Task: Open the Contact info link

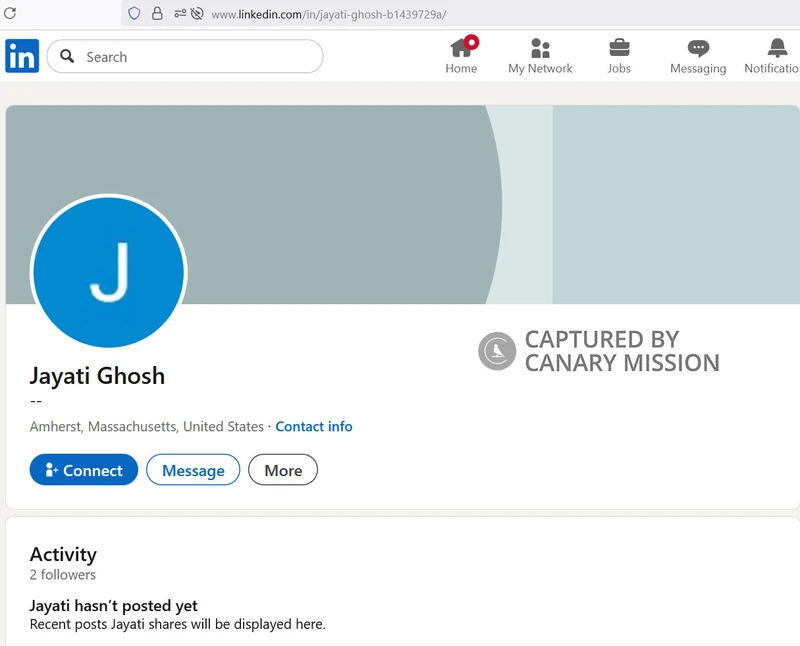Action: (x=314, y=427)
